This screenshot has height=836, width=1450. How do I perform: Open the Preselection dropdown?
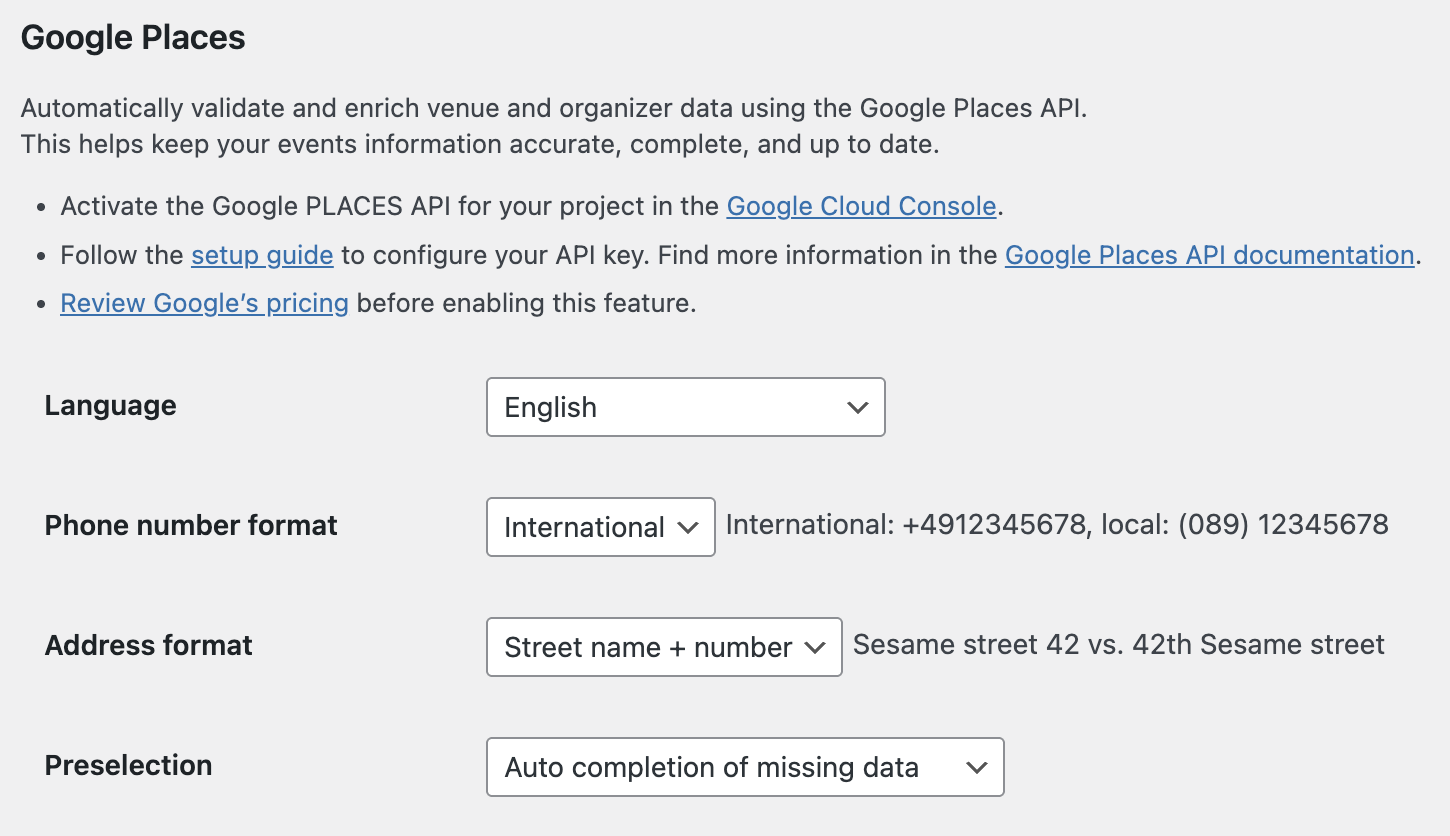point(745,767)
